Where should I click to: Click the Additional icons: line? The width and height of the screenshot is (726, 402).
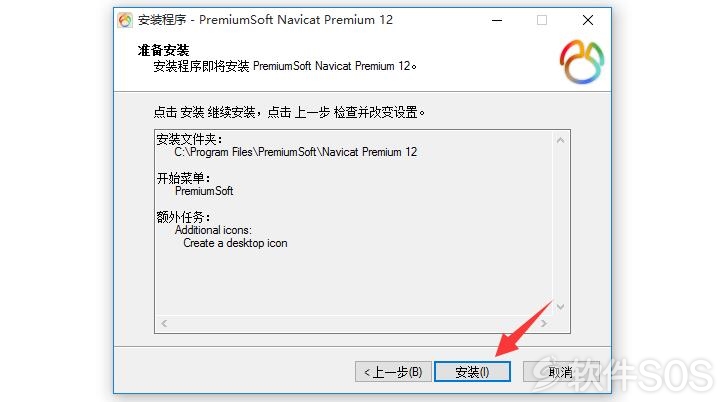click(x=213, y=230)
